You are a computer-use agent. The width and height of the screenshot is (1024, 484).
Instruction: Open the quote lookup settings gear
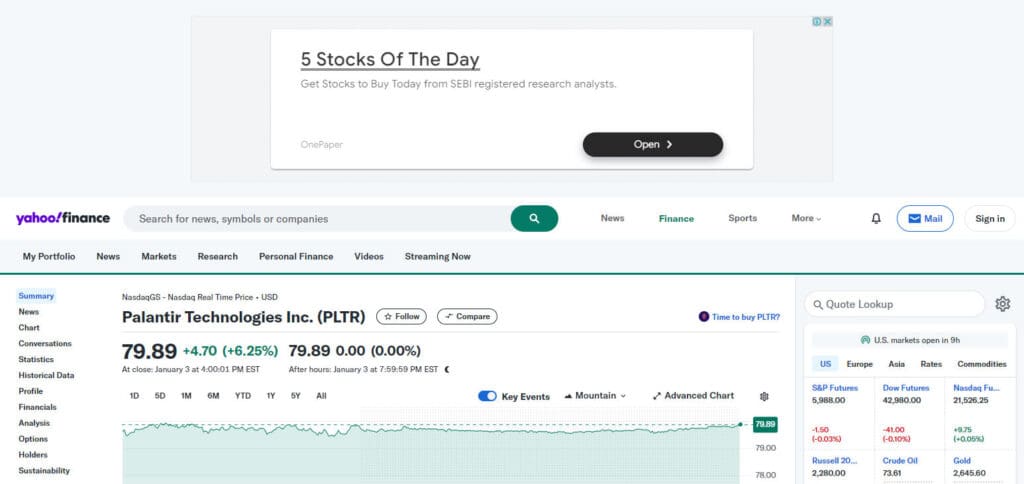click(1002, 304)
